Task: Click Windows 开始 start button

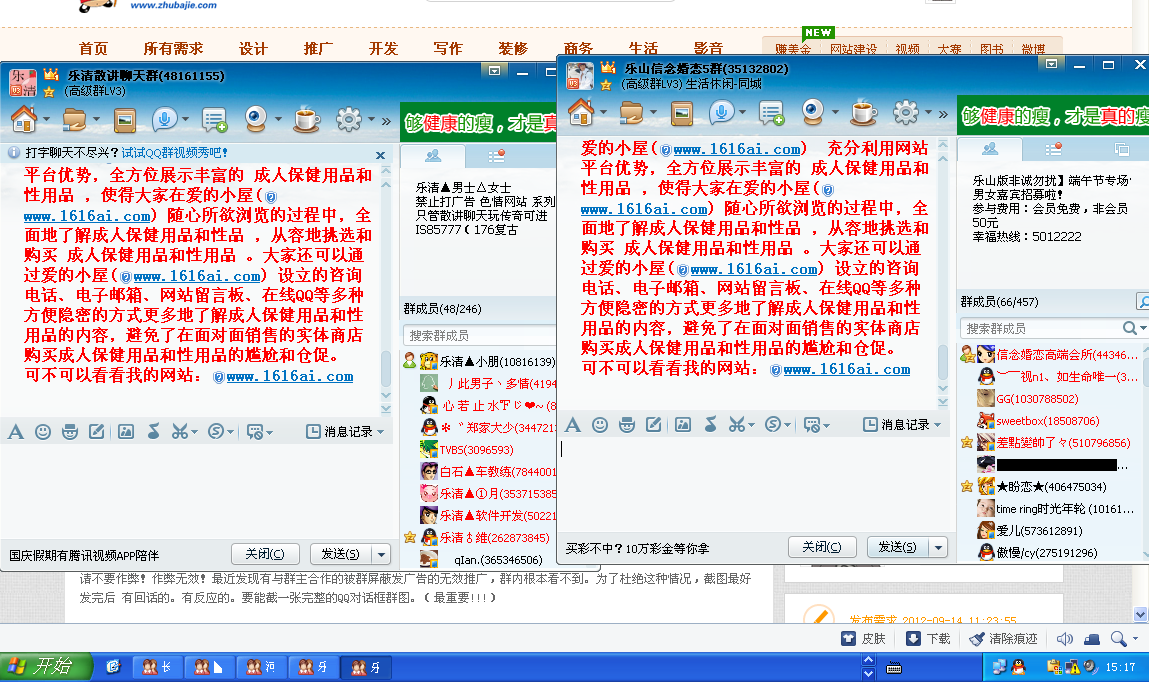Action: pyautogui.click(x=46, y=667)
